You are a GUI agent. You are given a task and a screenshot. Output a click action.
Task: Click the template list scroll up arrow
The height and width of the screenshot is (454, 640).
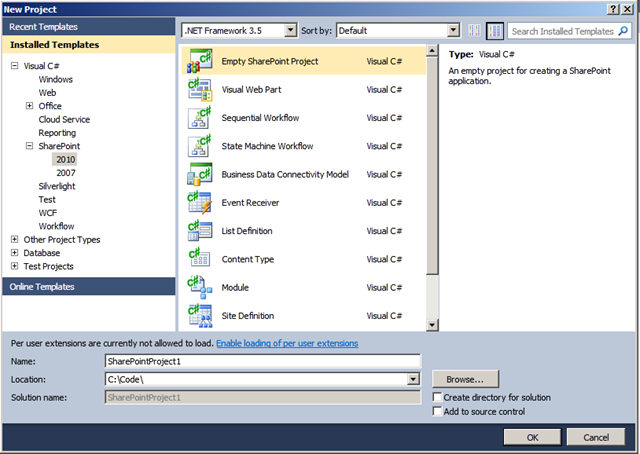pyautogui.click(x=432, y=50)
